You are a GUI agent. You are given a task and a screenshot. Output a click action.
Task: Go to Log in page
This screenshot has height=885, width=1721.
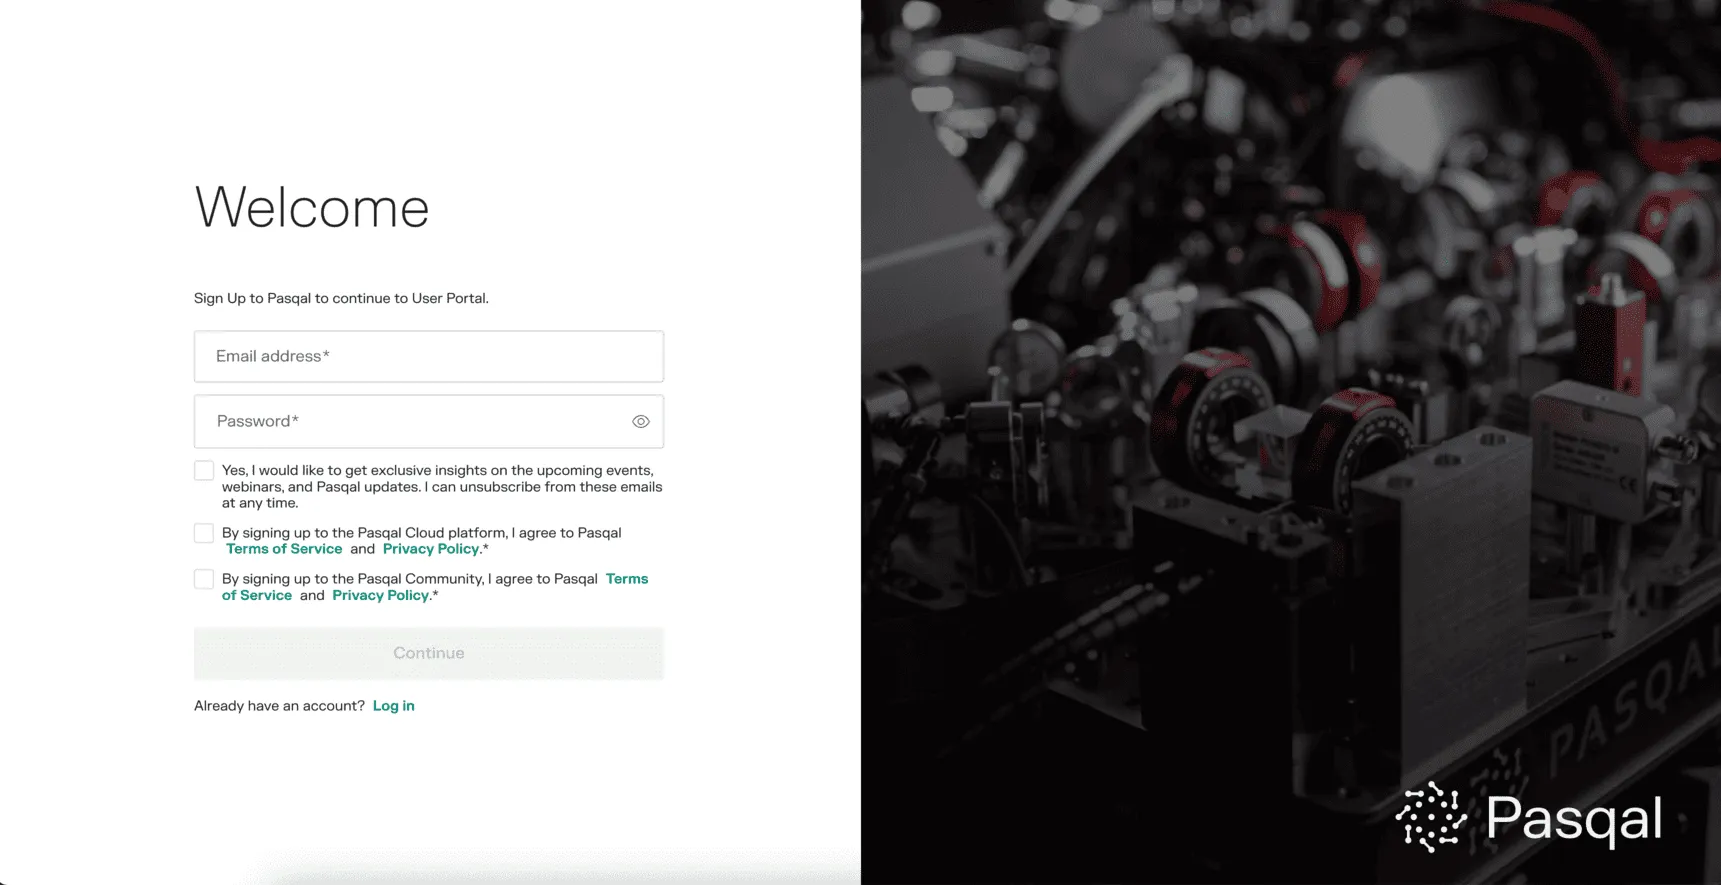point(394,706)
